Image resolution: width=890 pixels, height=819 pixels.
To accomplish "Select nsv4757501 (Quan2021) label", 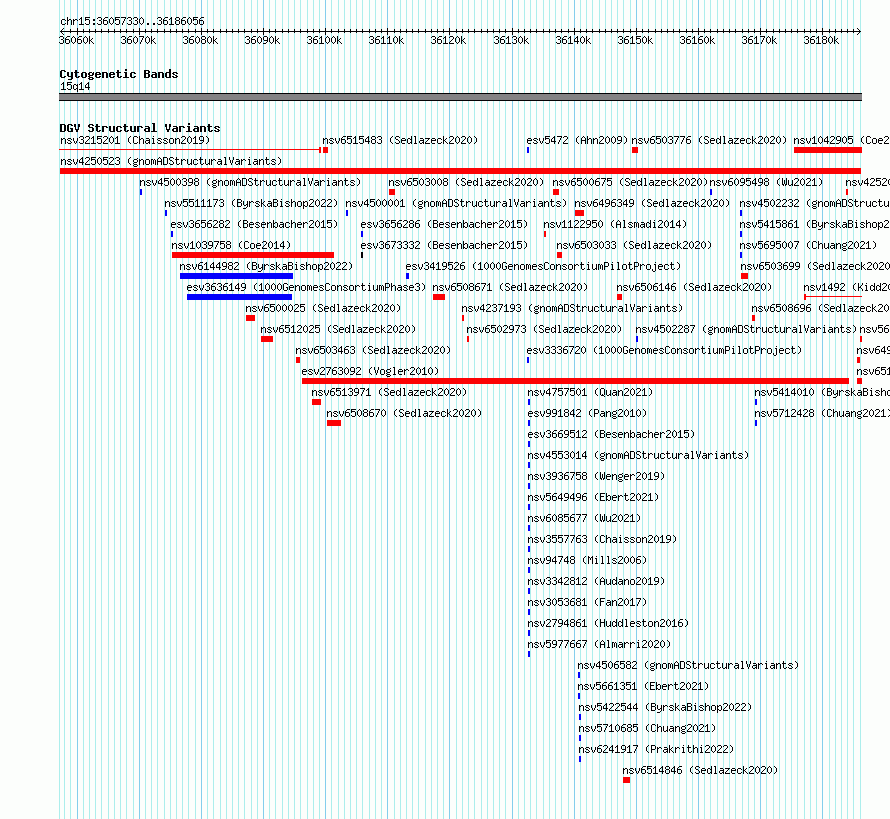I will click(x=590, y=392).
